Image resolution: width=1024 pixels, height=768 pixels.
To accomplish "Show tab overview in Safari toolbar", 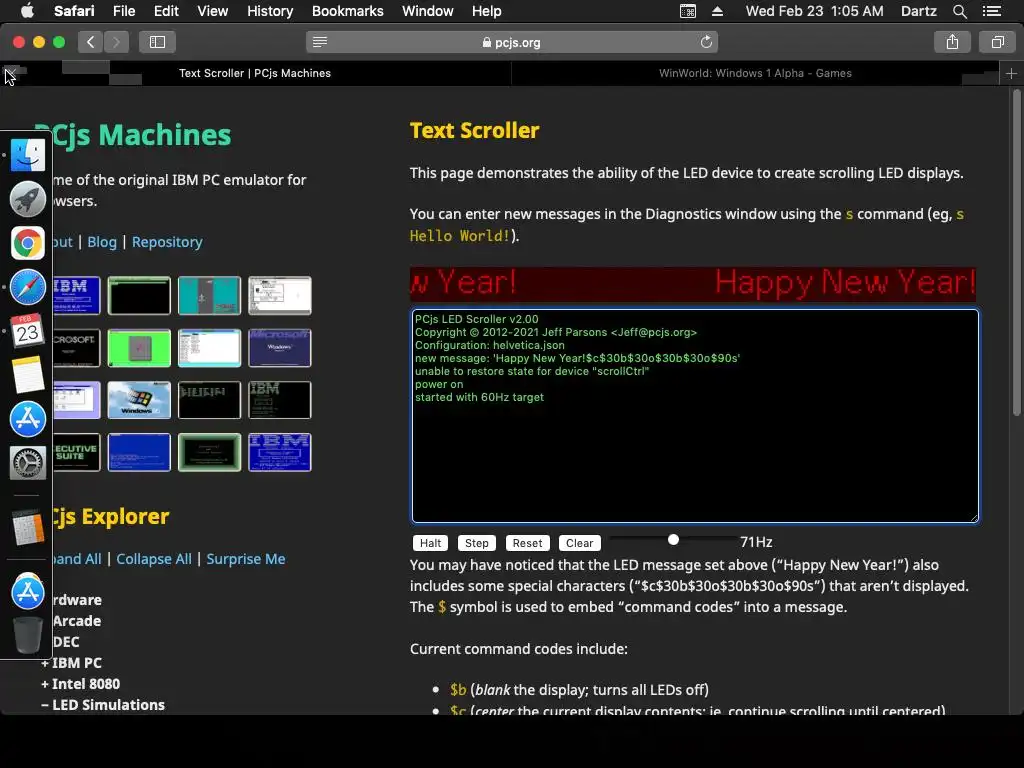I will pos(997,42).
